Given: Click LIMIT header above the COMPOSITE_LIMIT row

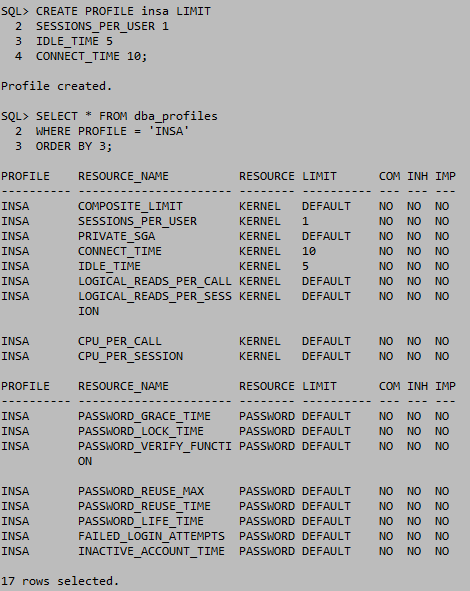Looking at the screenshot, I should coord(319,176).
